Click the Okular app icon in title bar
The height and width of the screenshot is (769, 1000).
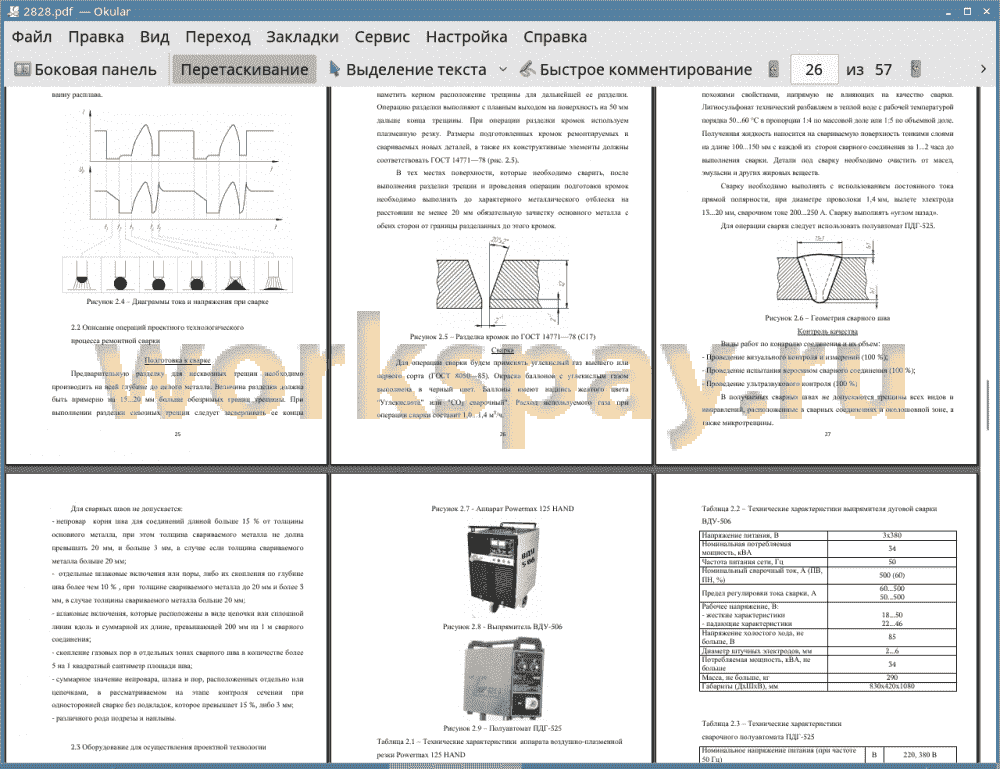(12, 11)
